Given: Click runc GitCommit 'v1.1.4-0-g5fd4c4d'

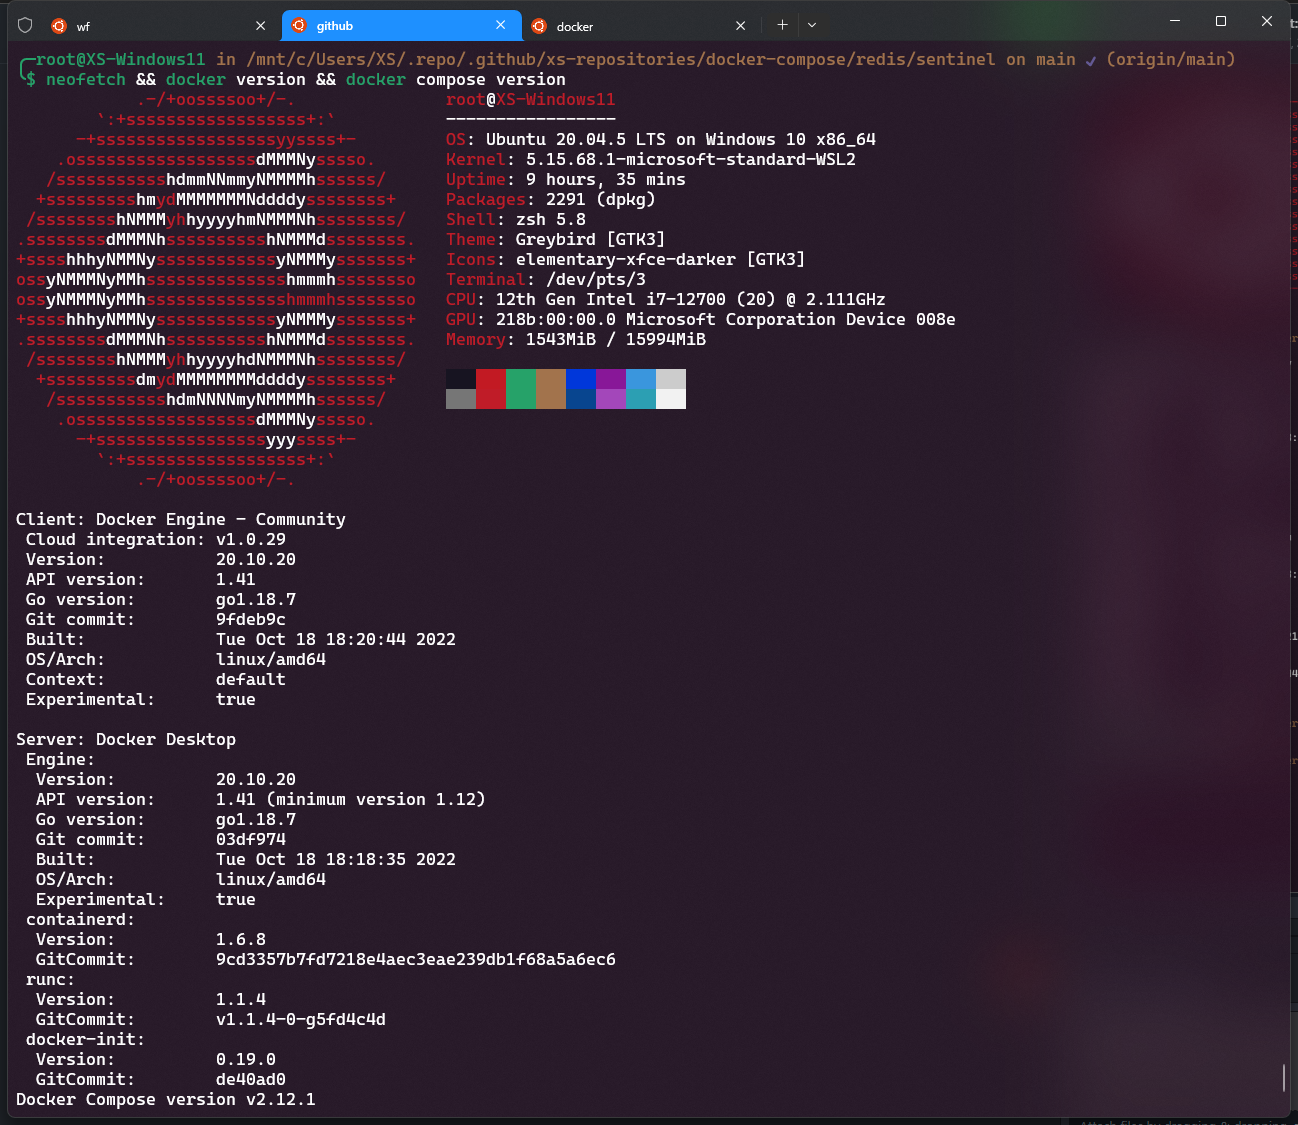Looking at the screenshot, I should pos(301,1020).
